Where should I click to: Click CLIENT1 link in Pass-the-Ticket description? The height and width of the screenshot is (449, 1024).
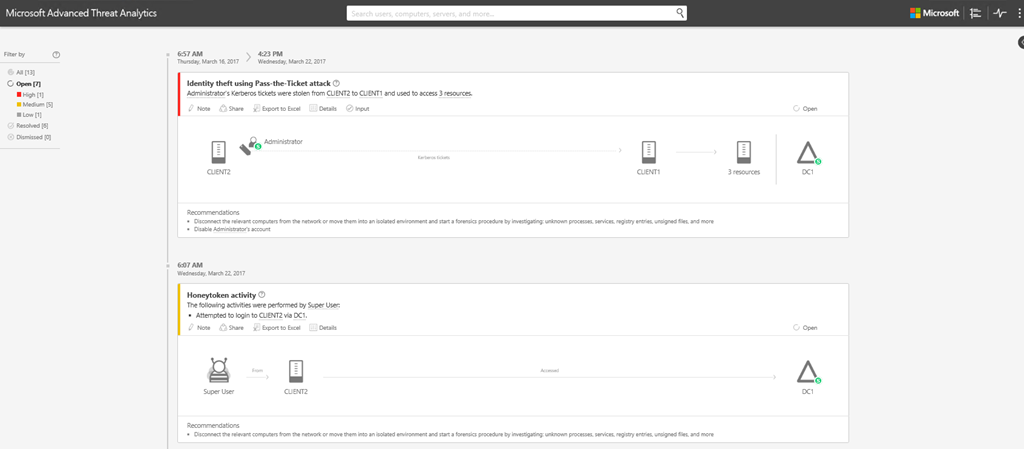click(x=370, y=93)
